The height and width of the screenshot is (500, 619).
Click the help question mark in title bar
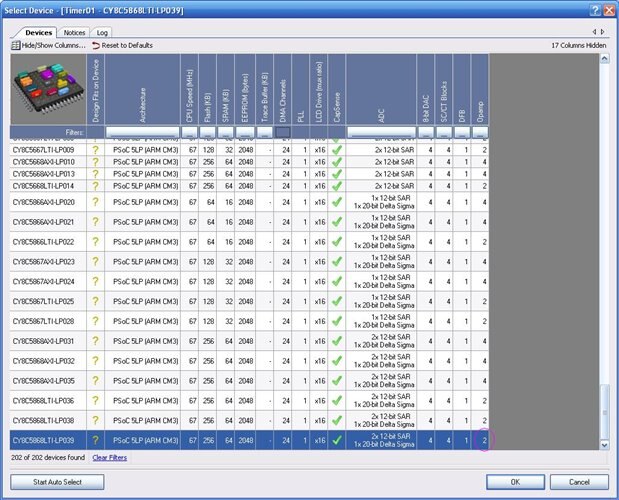coord(595,9)
